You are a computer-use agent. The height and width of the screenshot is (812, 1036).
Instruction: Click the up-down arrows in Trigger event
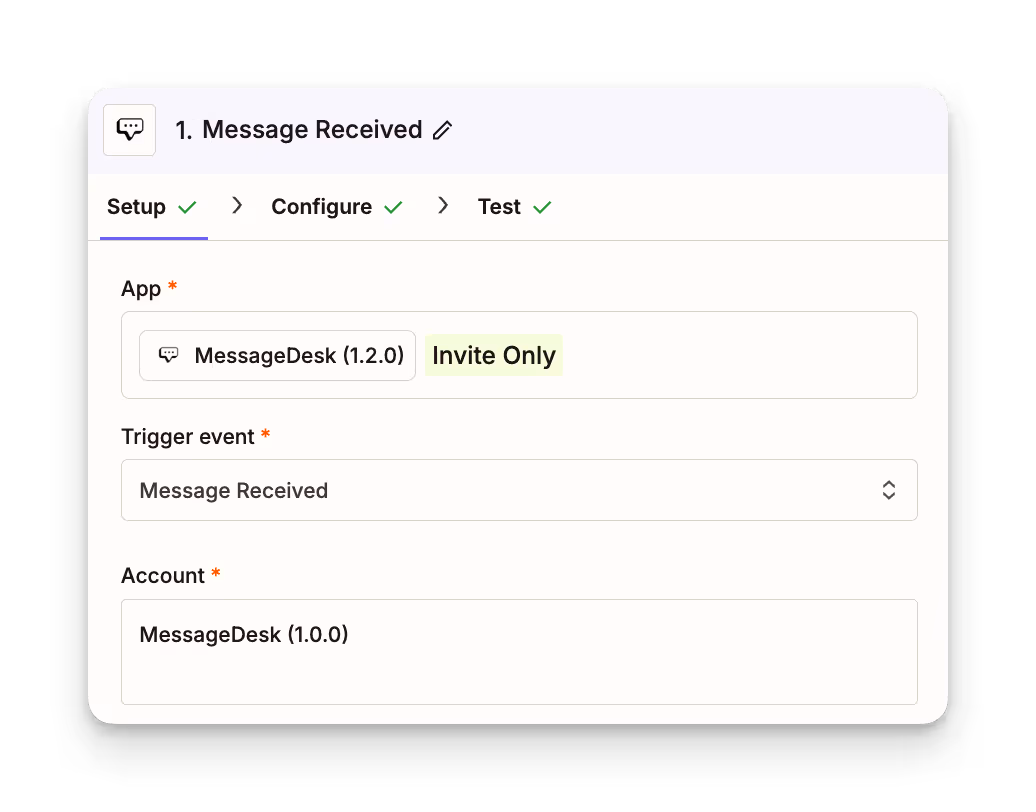pyautogui.click(x=889, y=490)
